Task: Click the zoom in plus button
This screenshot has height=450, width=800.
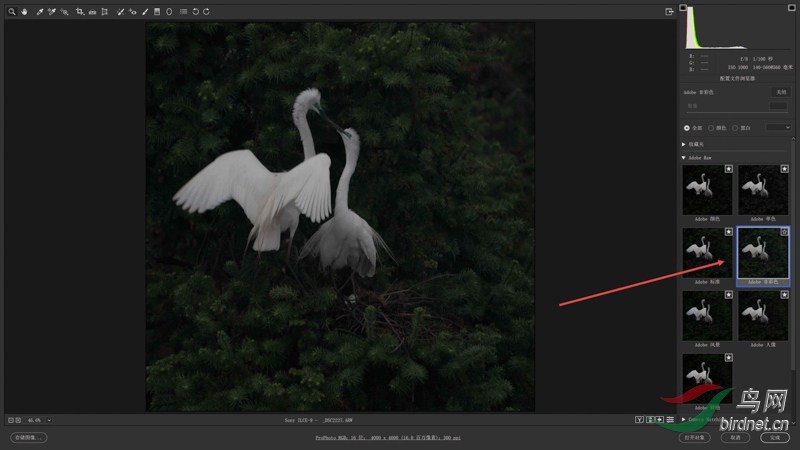Action: pyautogui.click(x=18, y=420)
